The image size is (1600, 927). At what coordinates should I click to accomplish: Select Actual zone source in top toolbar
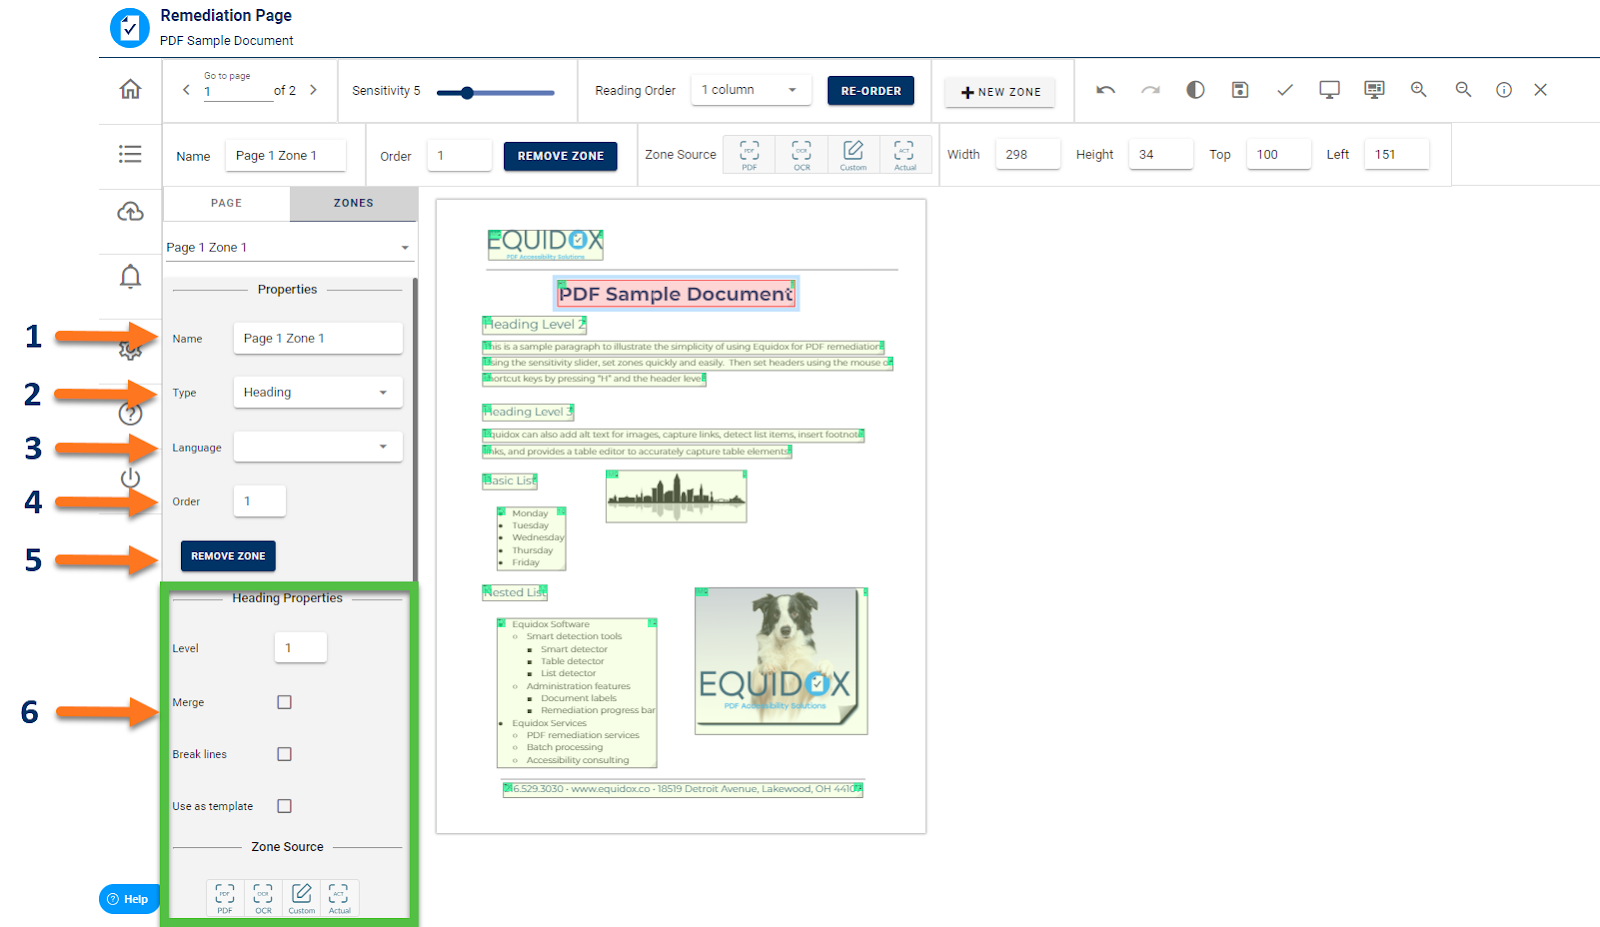(x=905, y=155)
